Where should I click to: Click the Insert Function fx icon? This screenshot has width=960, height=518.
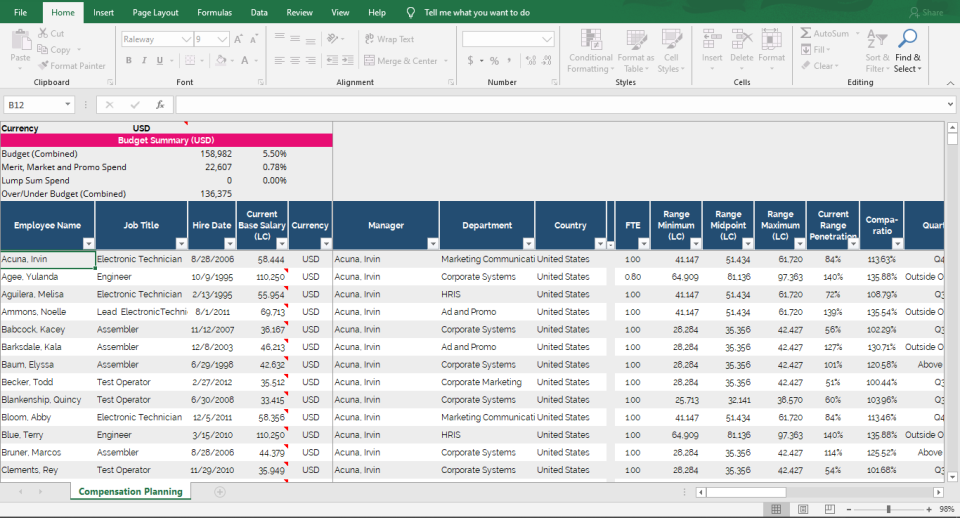[x=160, y=105]
